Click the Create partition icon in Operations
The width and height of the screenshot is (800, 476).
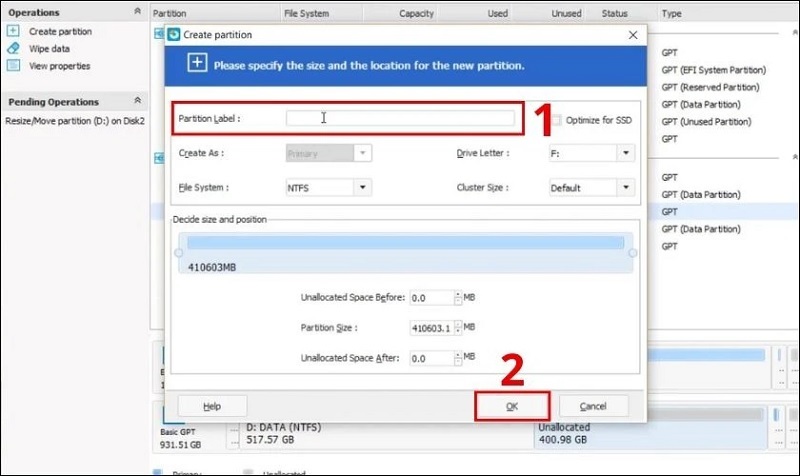13,32
